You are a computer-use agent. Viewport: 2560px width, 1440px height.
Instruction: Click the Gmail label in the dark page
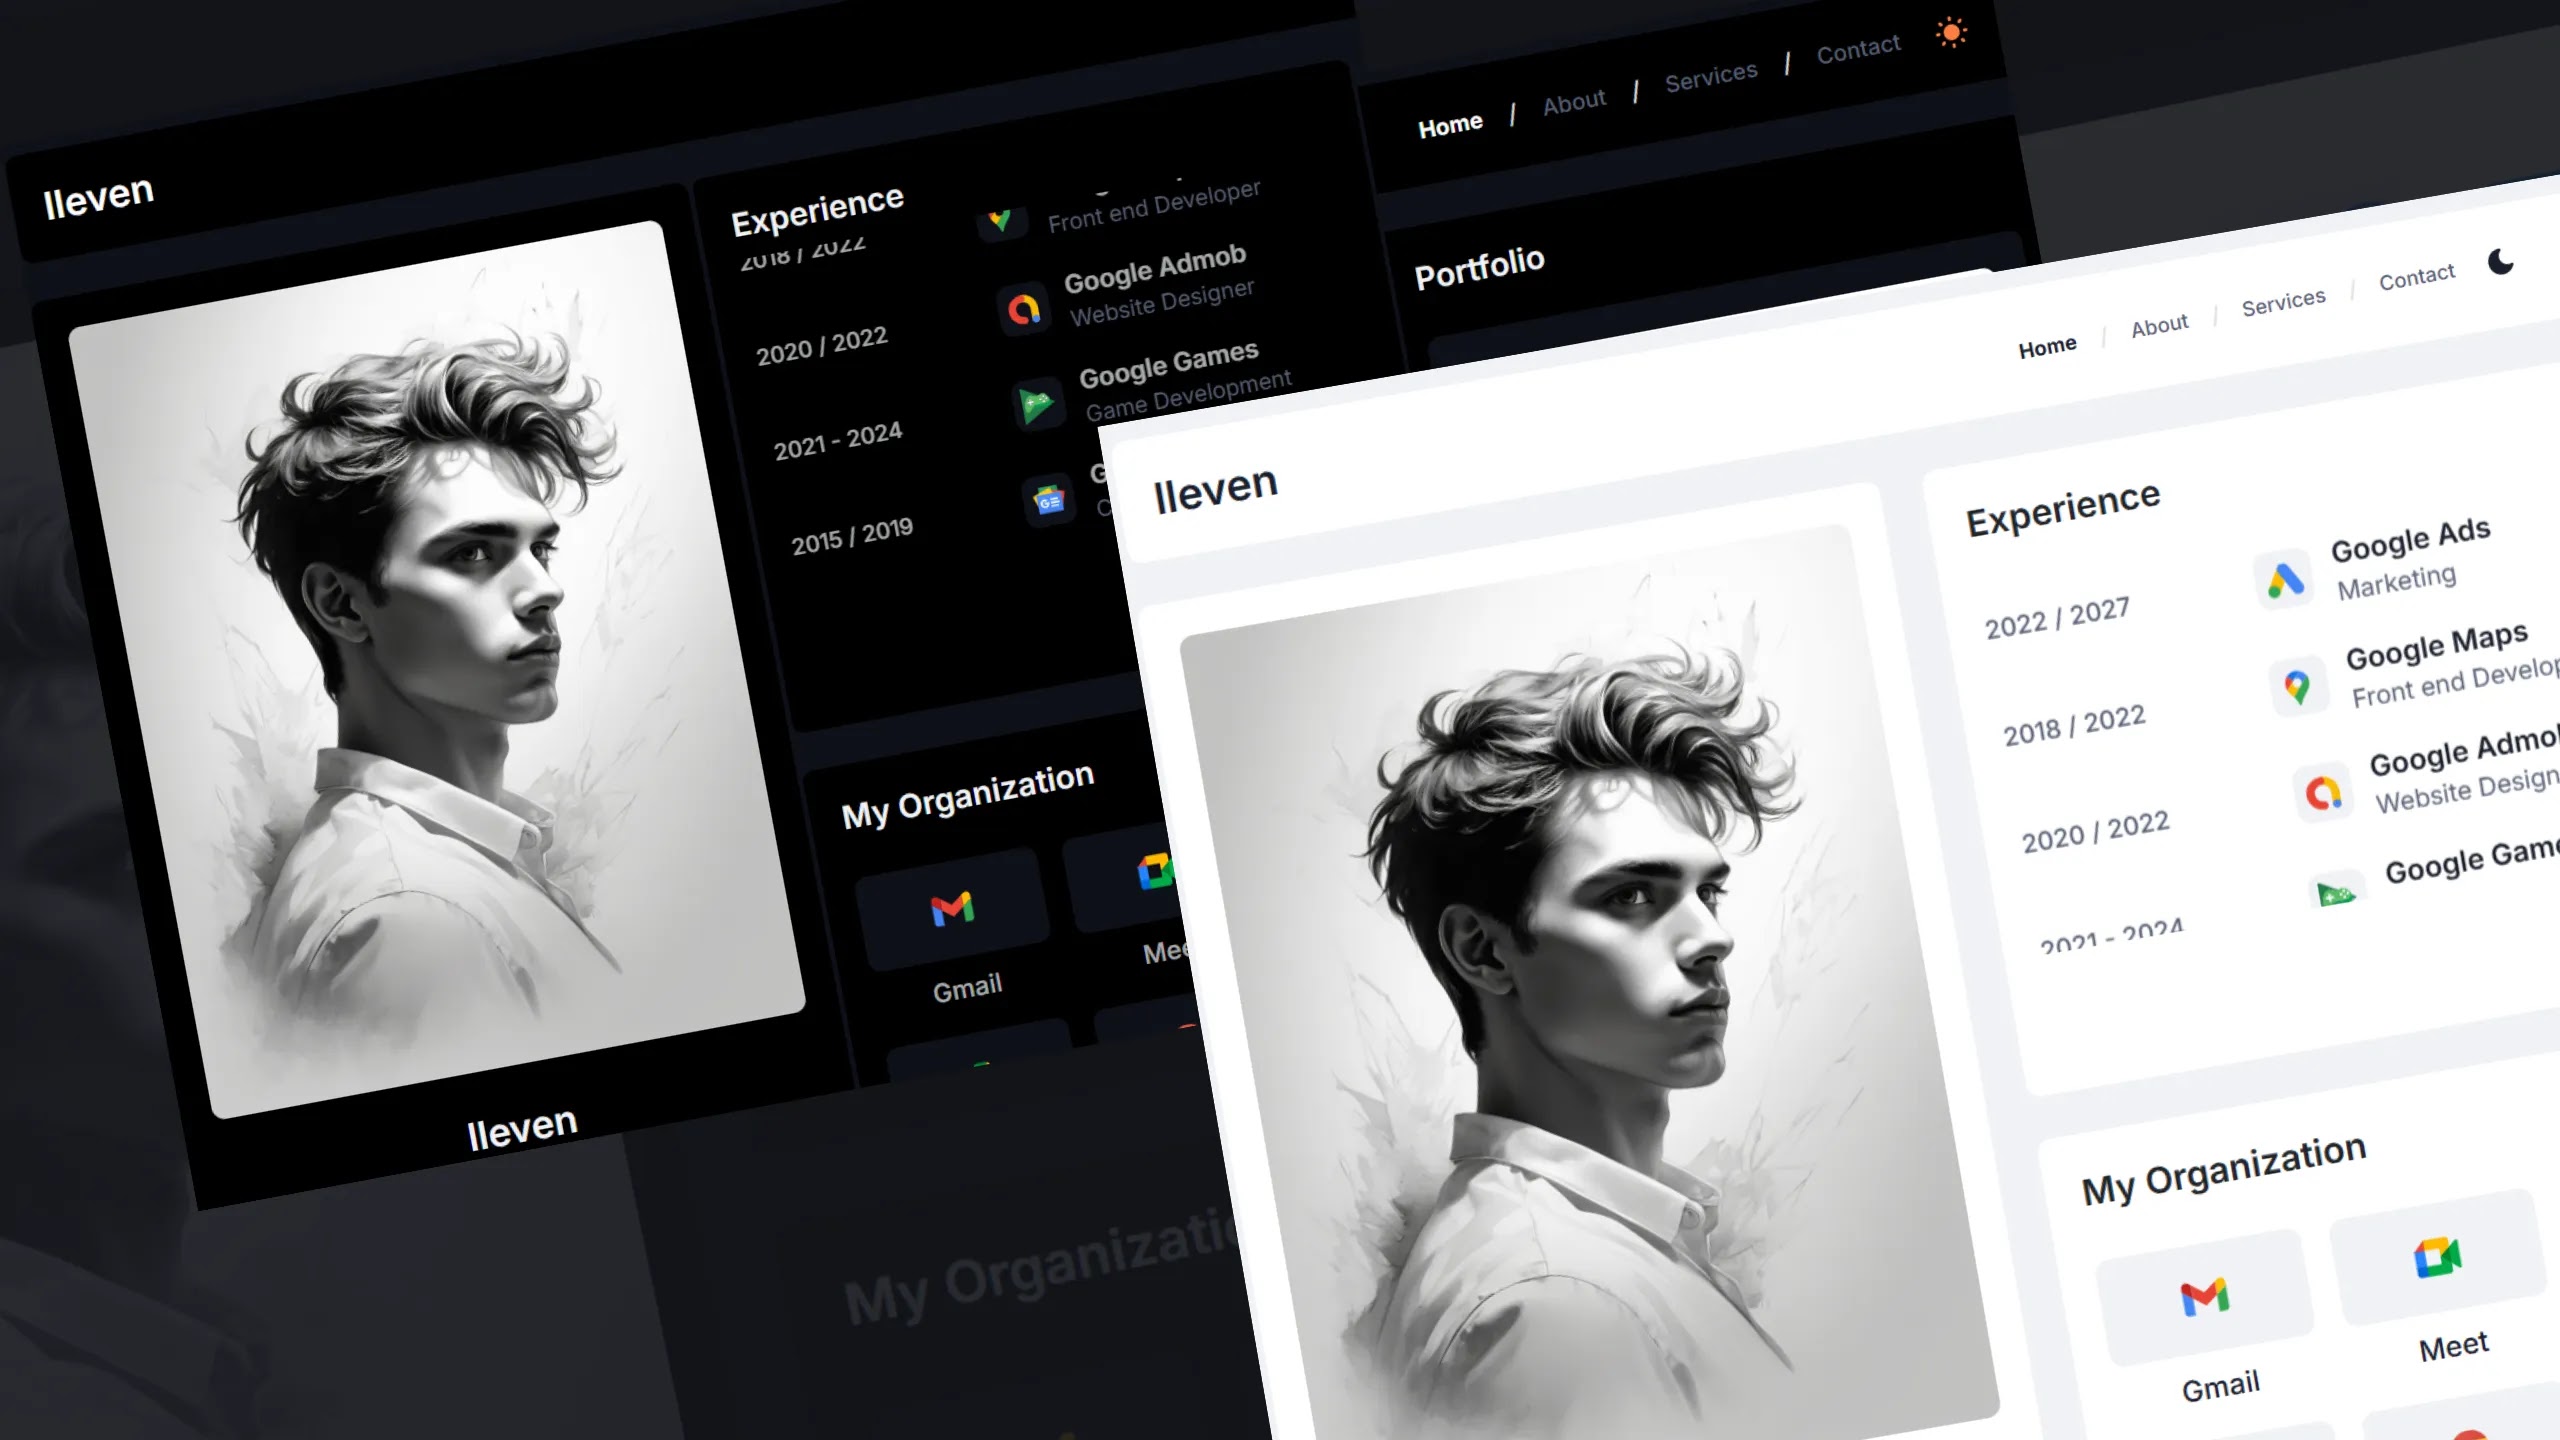click(x=967, y=988)
